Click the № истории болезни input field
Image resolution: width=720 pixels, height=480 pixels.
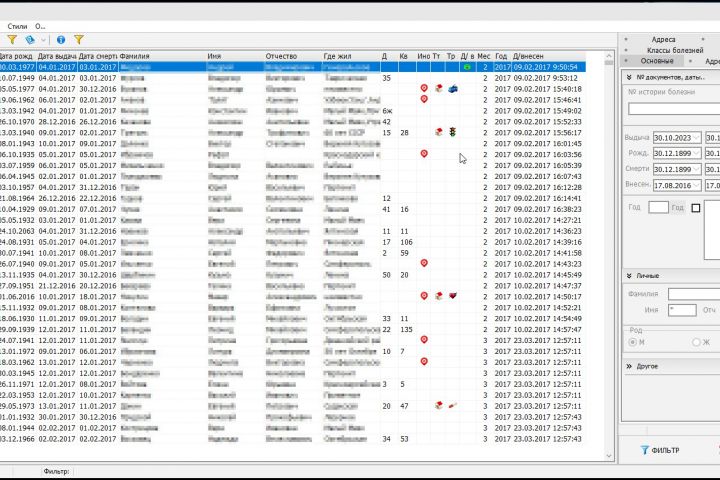674,109
